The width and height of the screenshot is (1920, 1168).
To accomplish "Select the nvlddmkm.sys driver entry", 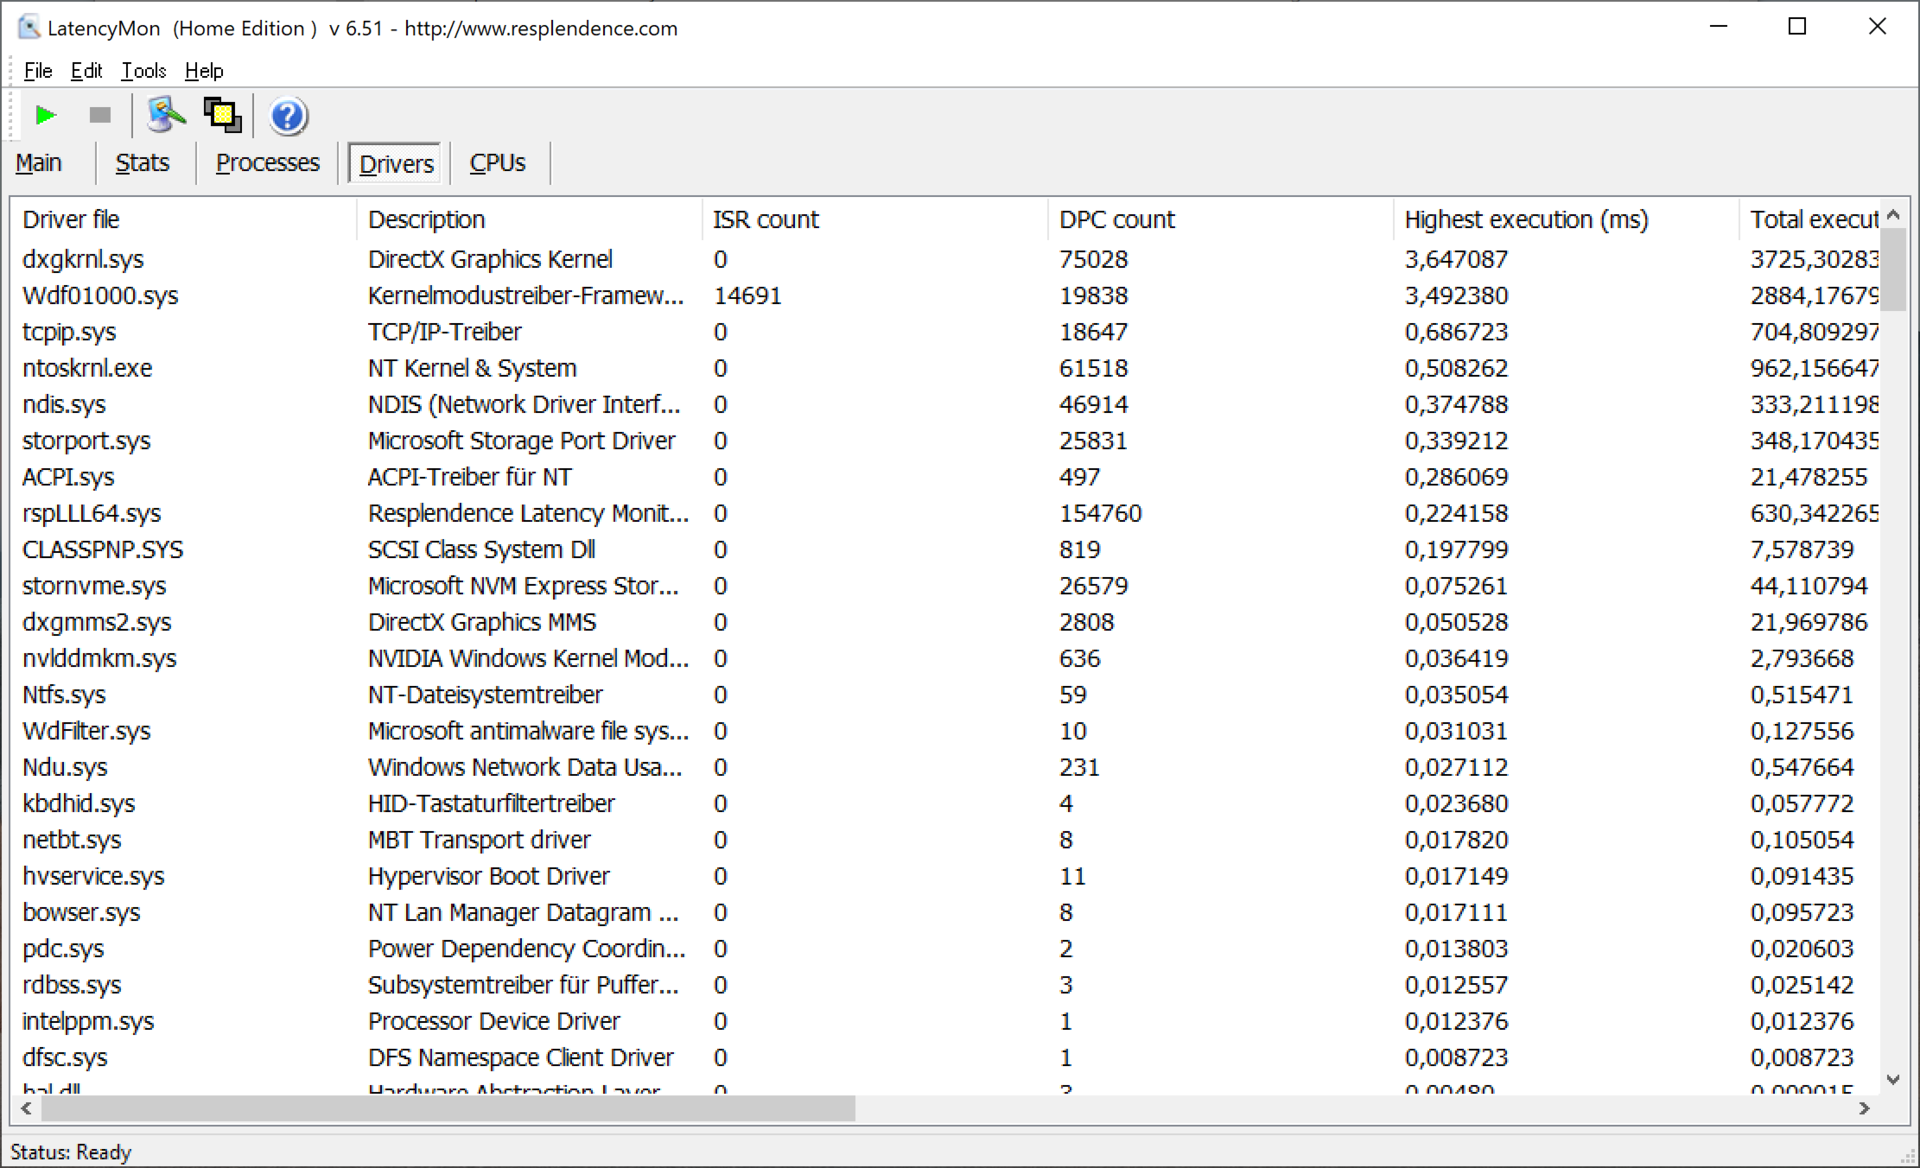I will [99, 659].
